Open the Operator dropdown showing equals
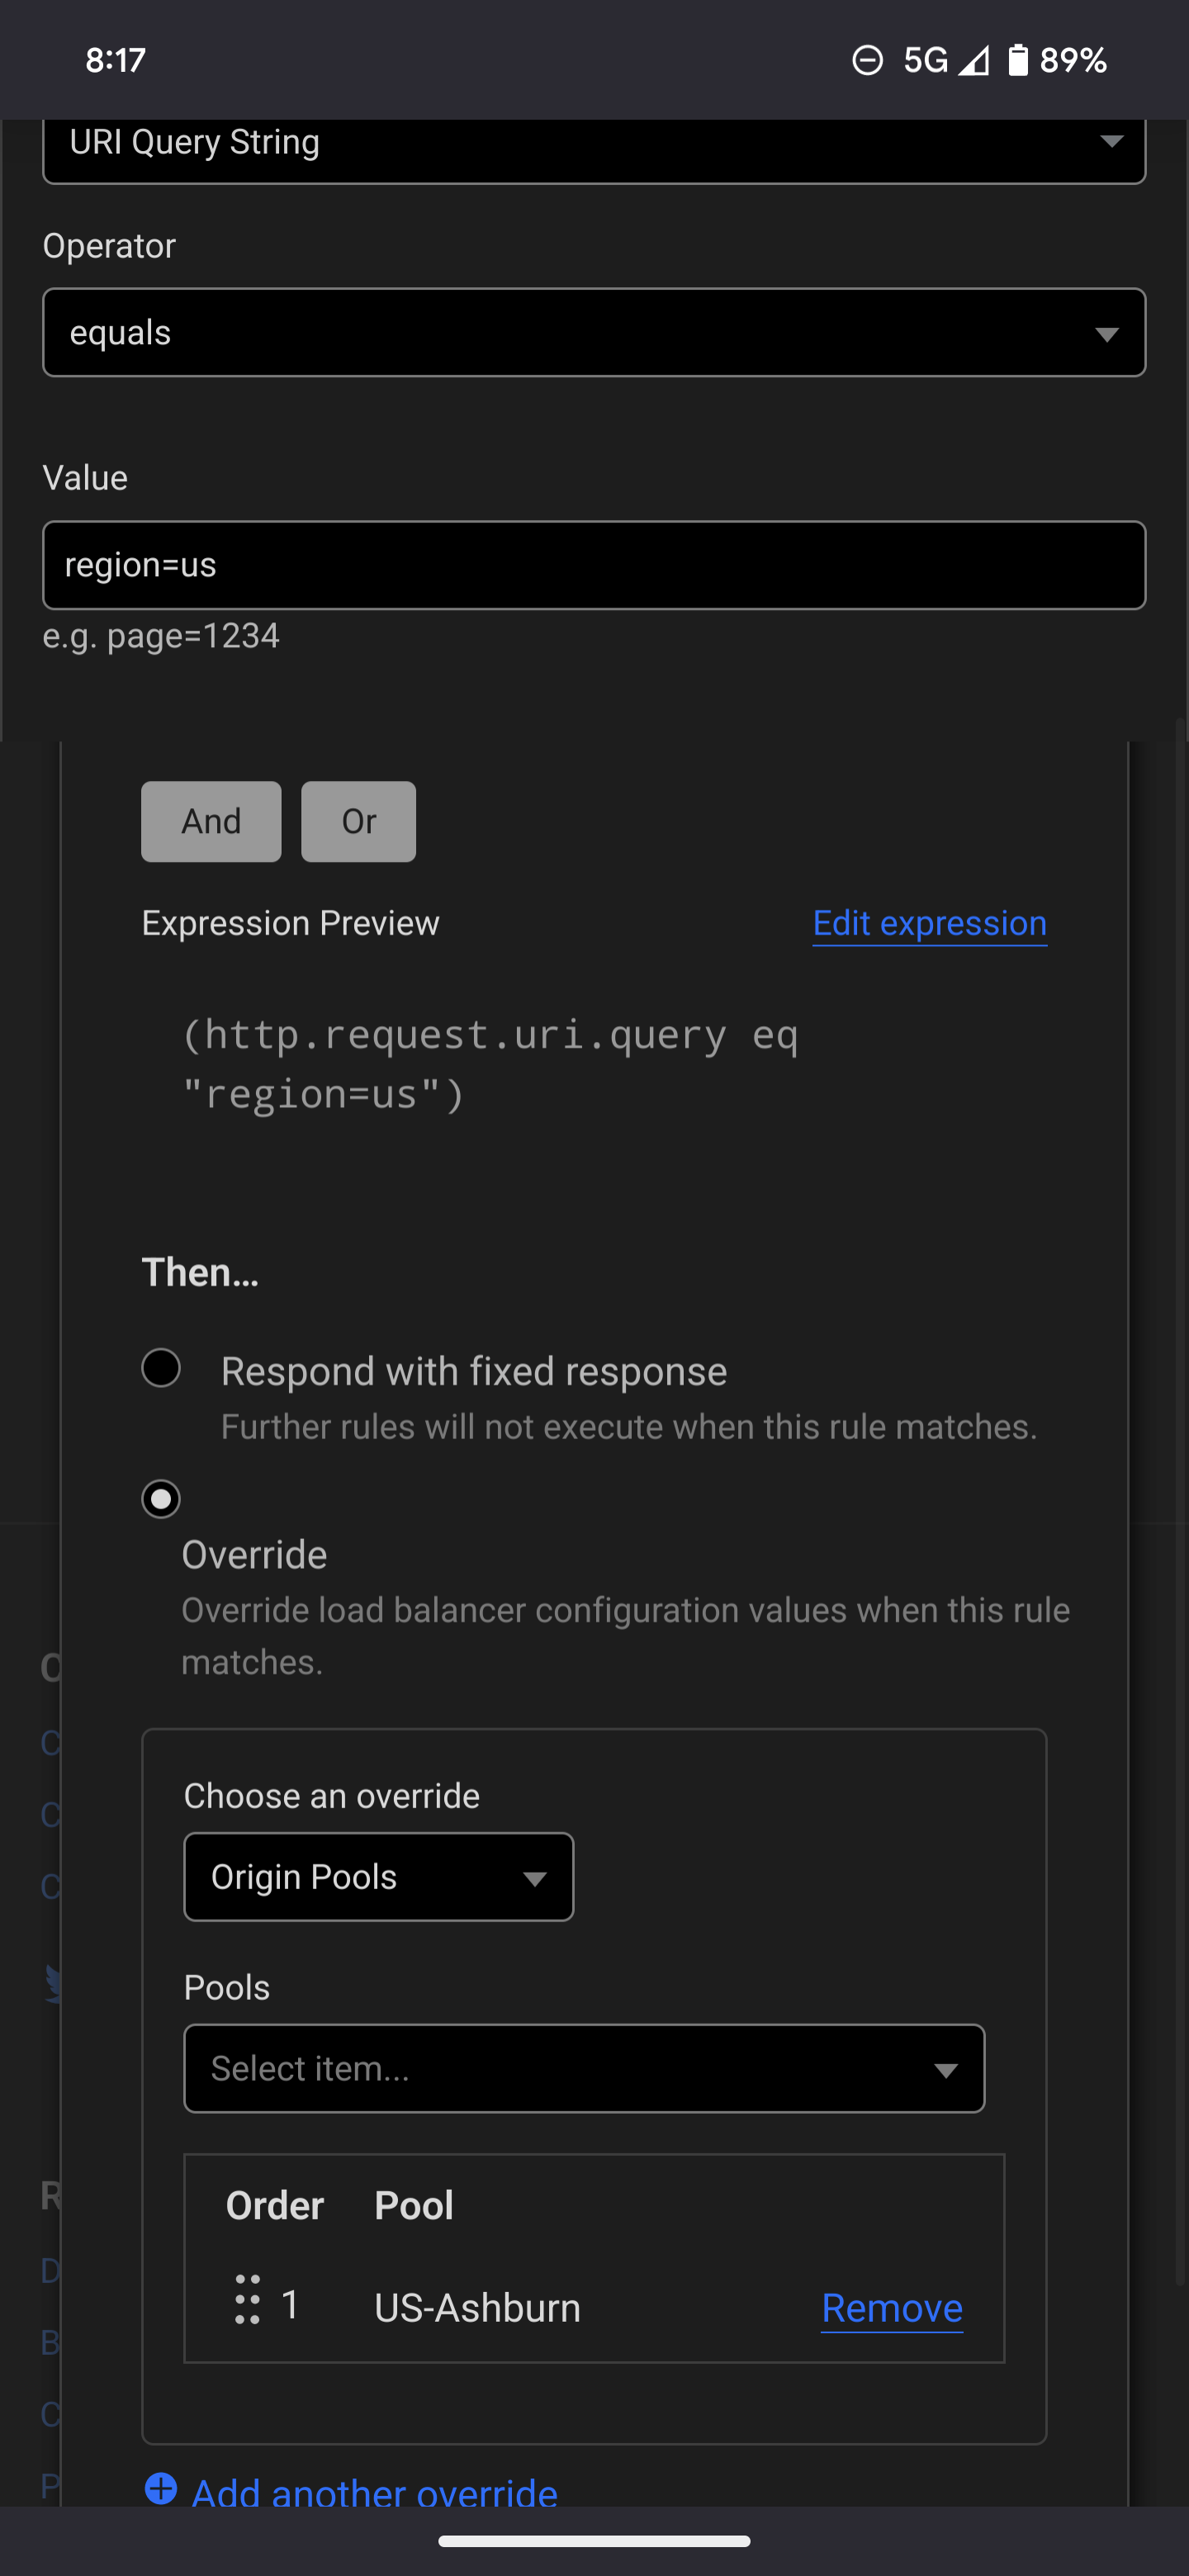1189x2576 pixels. pyautogui.click(x=594, y=332)
